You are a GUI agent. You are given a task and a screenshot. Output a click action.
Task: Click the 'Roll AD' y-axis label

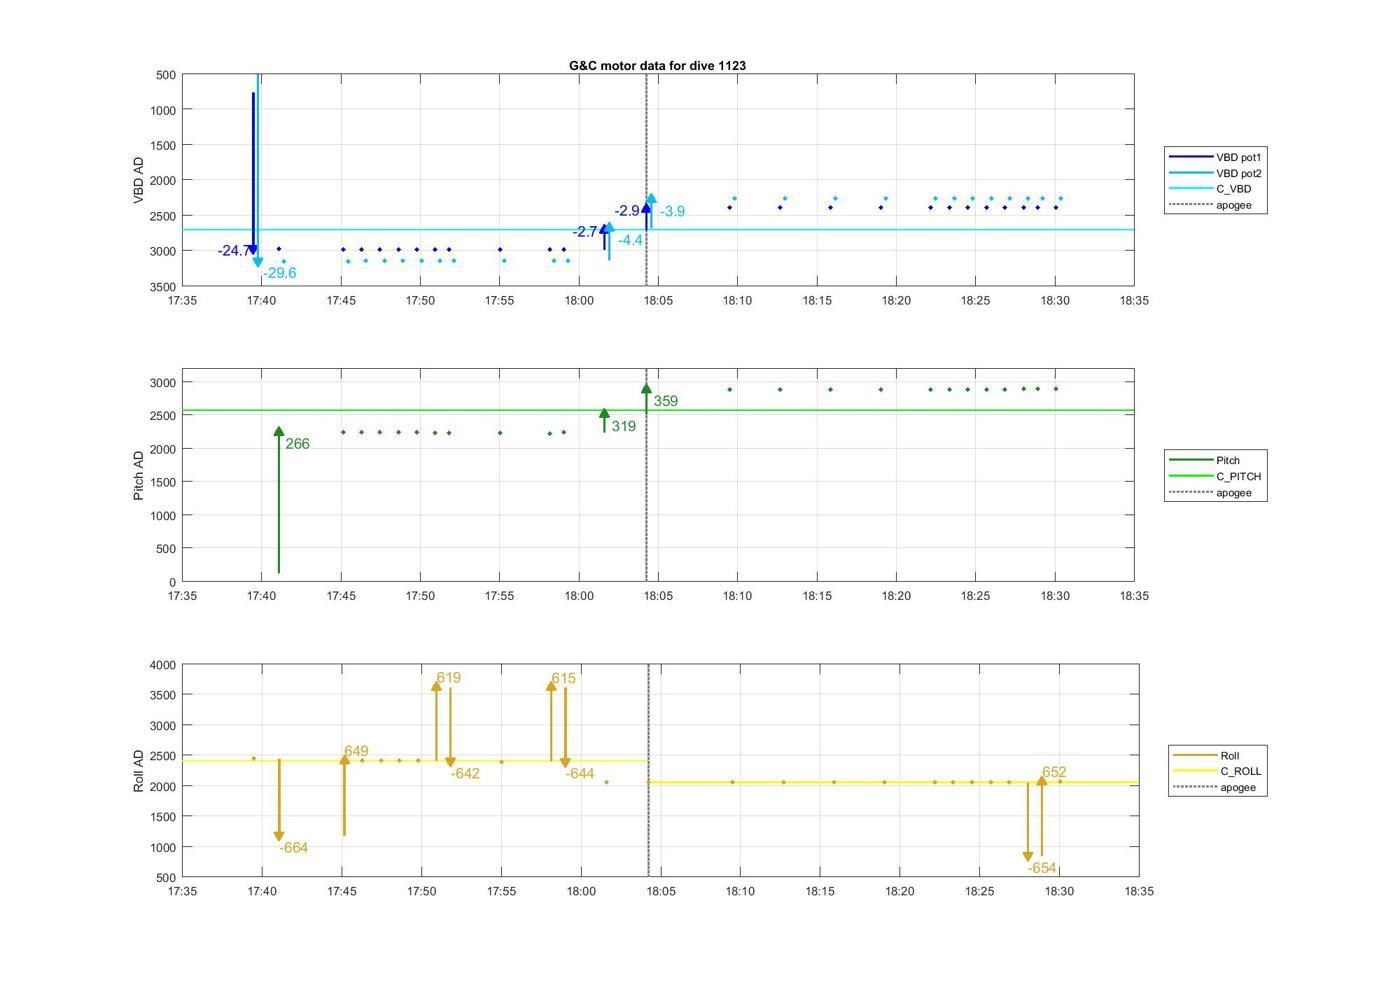138,770
